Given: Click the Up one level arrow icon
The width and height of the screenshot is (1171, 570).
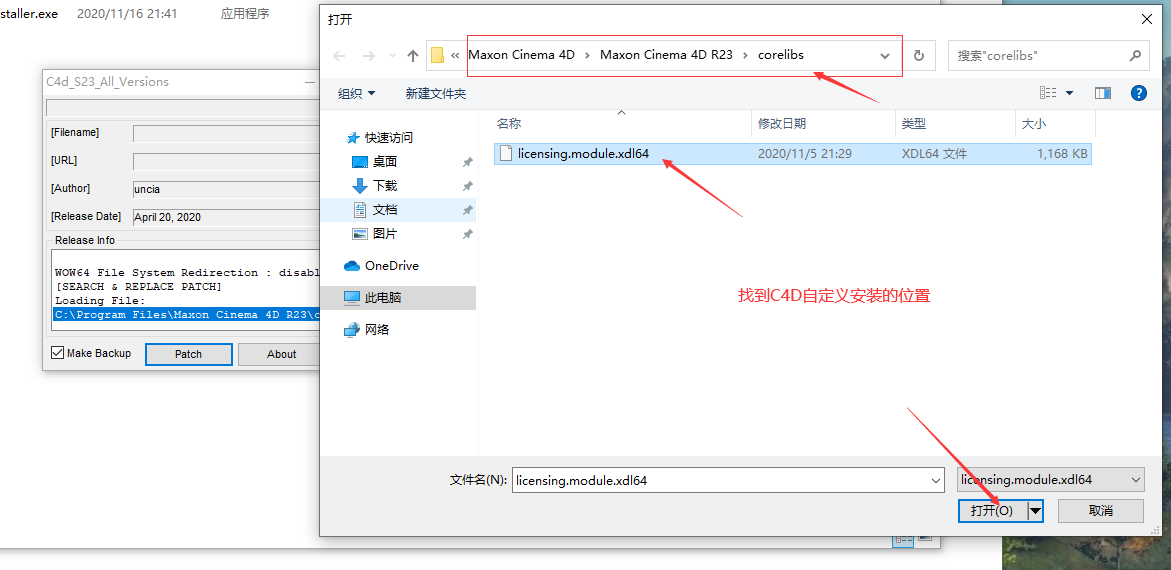Looking at the screenshot, I should pyautogui.click(x=413, y=55).
